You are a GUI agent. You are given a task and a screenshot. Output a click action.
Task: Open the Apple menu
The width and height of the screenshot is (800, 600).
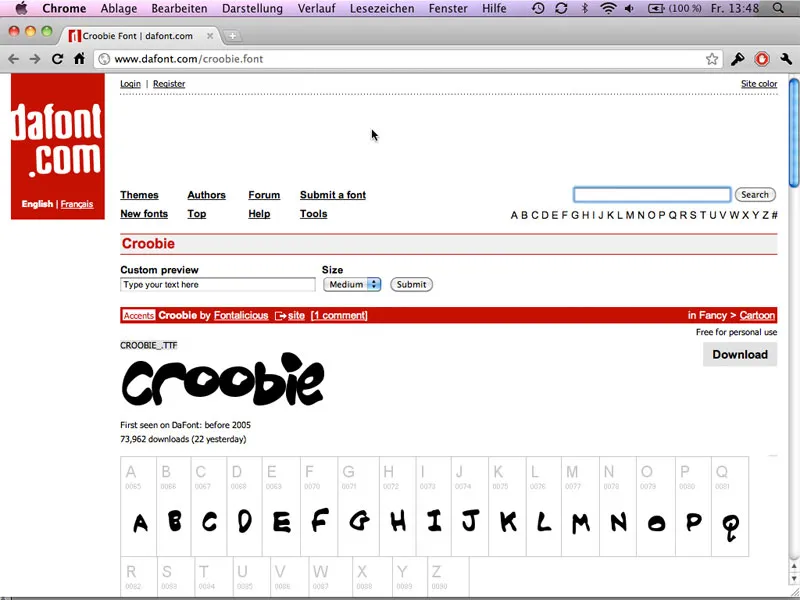[x=21, y=8]
